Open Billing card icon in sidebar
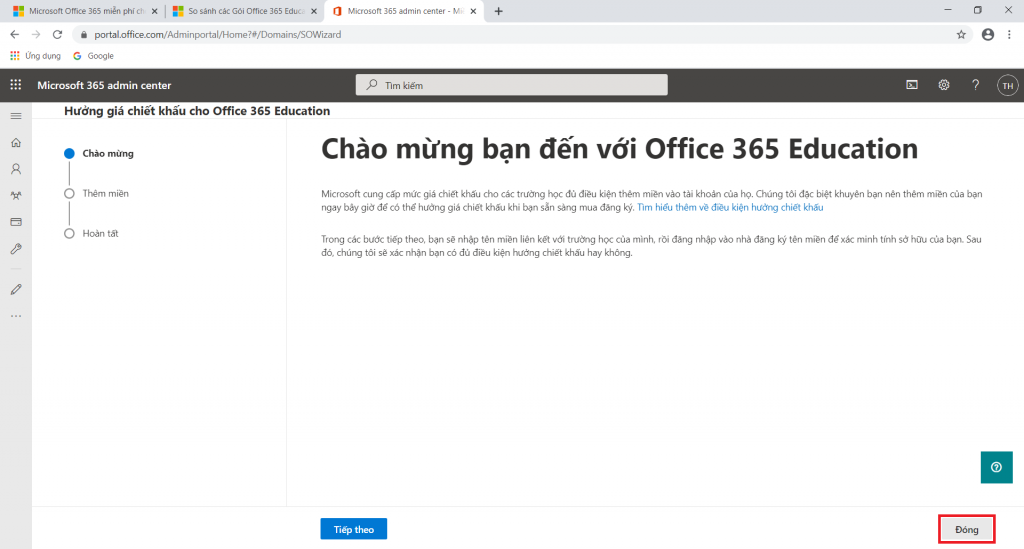Viewport: 1024px width, 549px height. [16, 222]
